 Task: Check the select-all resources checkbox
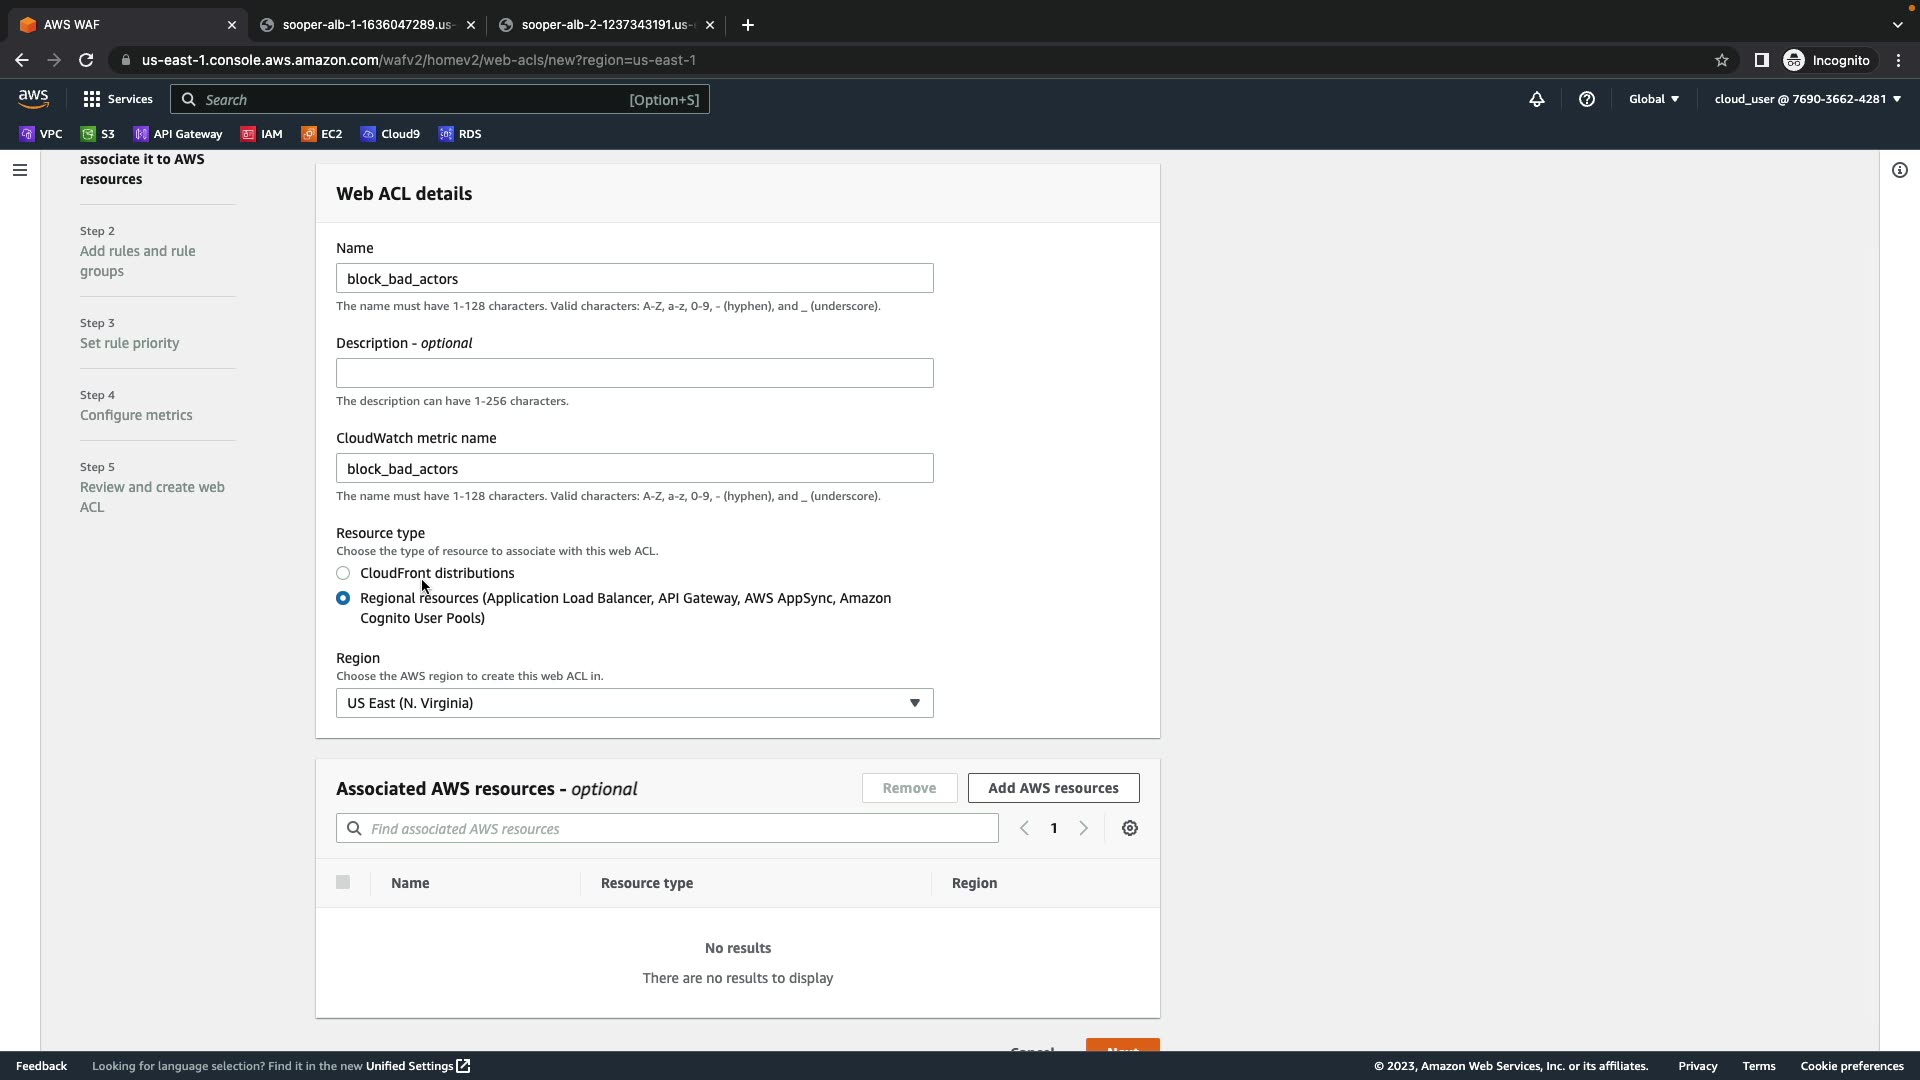point(343,882)
